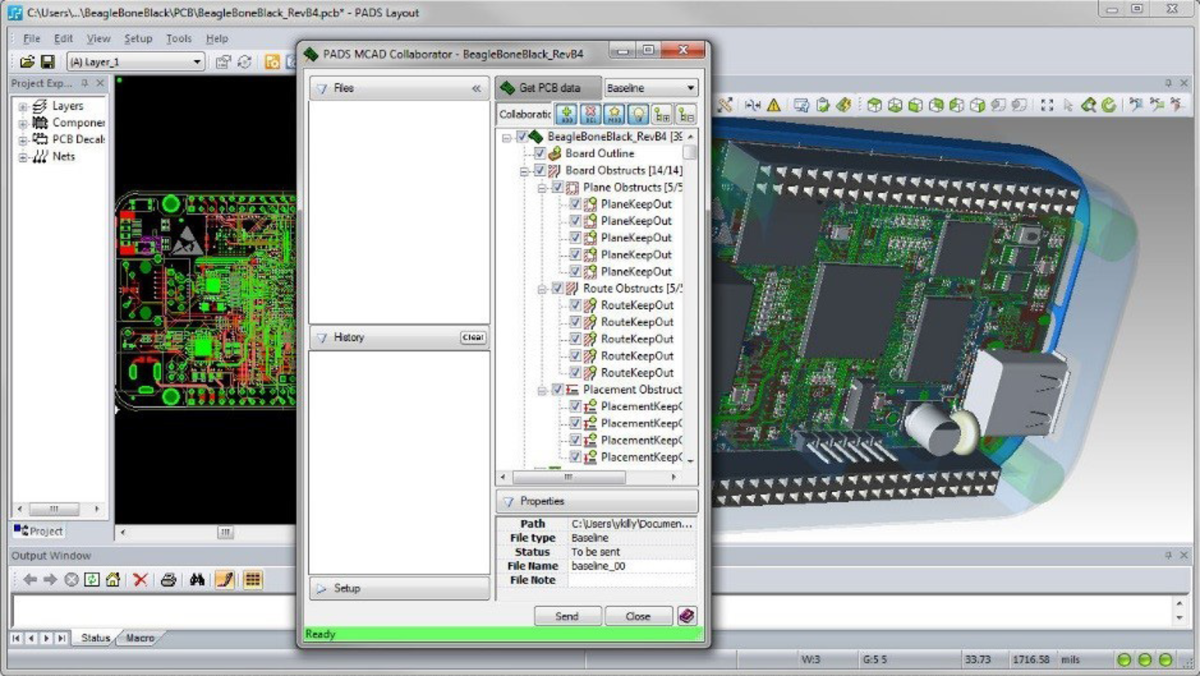Click the fit-to-screen corners icon in 3D toolbar
This screenshot has height=676, width=1200.
[x=1047, y=104]
